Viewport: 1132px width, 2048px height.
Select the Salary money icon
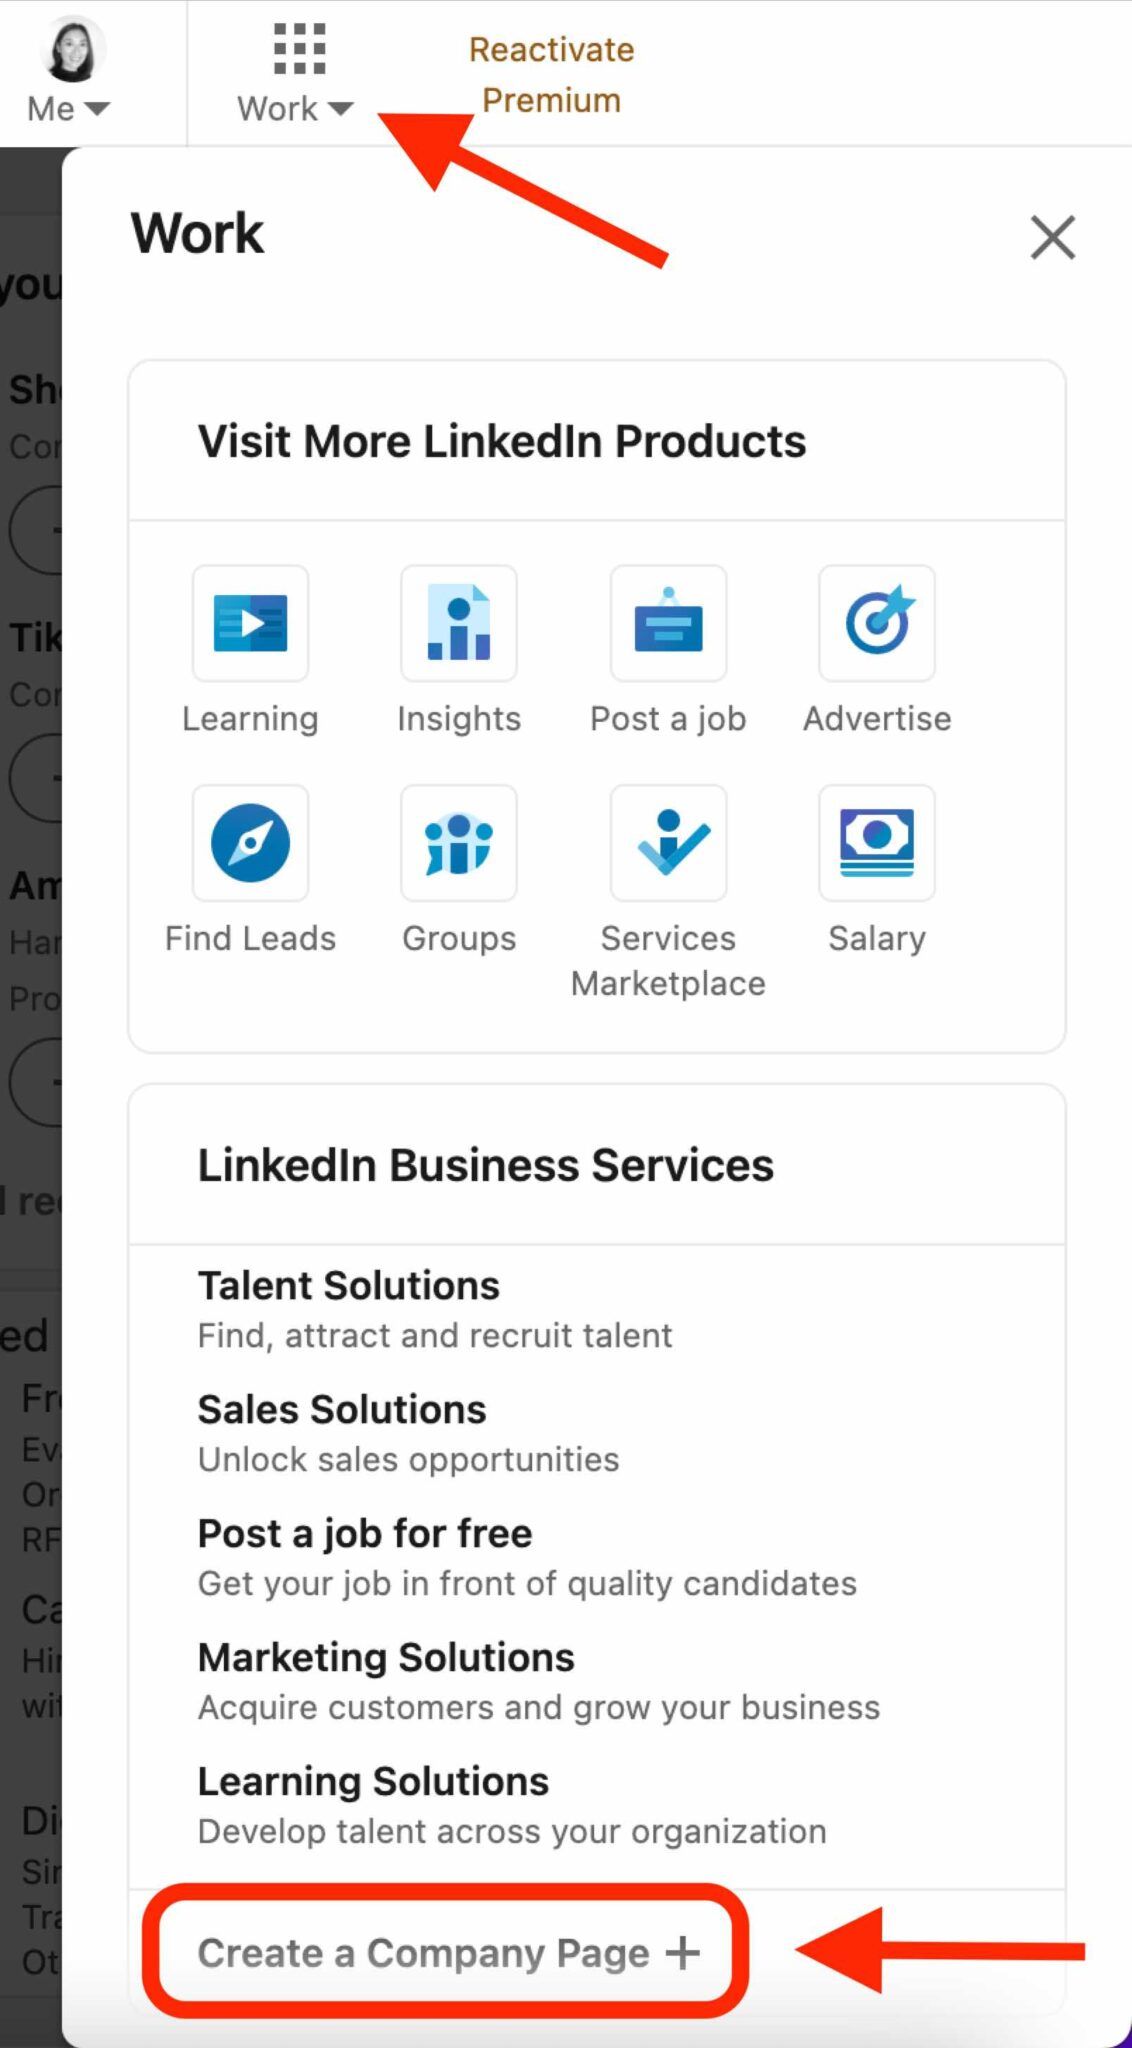pos(876,844)
